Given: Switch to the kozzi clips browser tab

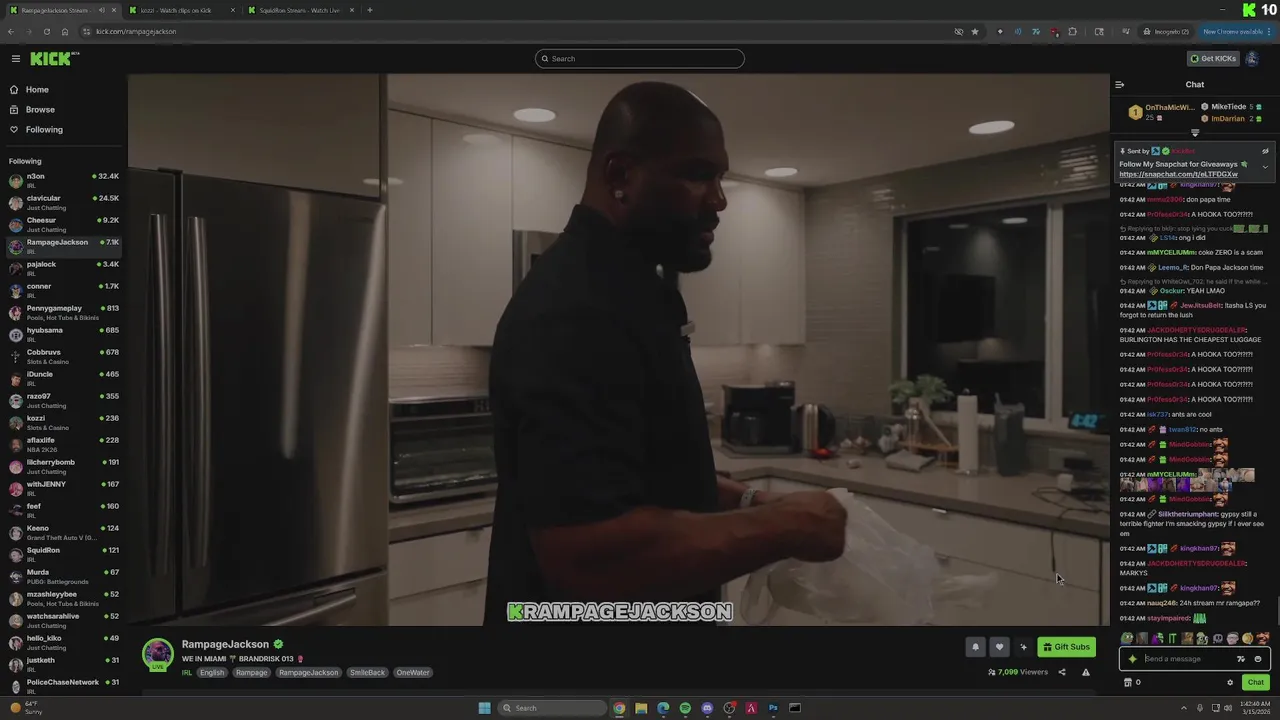Looking at the screenshot, I should tap(183, 10).
